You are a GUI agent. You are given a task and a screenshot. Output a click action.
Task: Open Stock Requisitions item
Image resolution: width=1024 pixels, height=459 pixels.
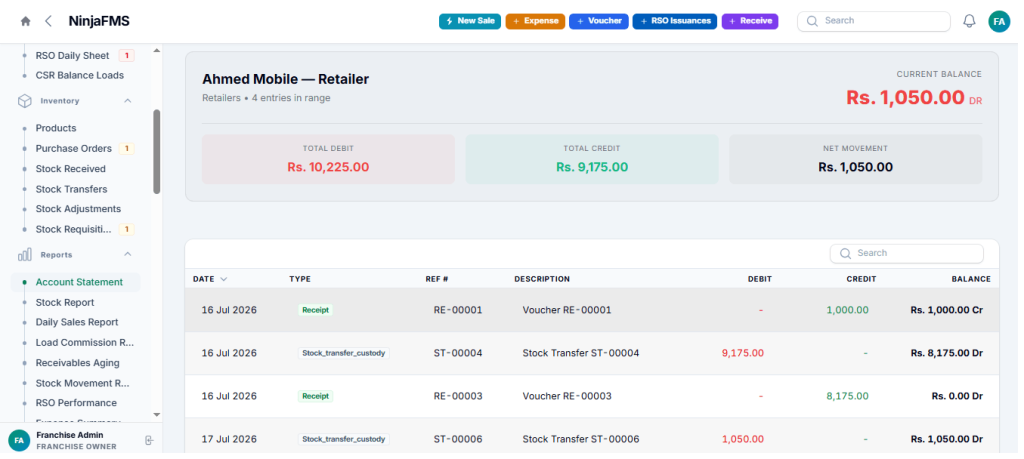(74, 229)
